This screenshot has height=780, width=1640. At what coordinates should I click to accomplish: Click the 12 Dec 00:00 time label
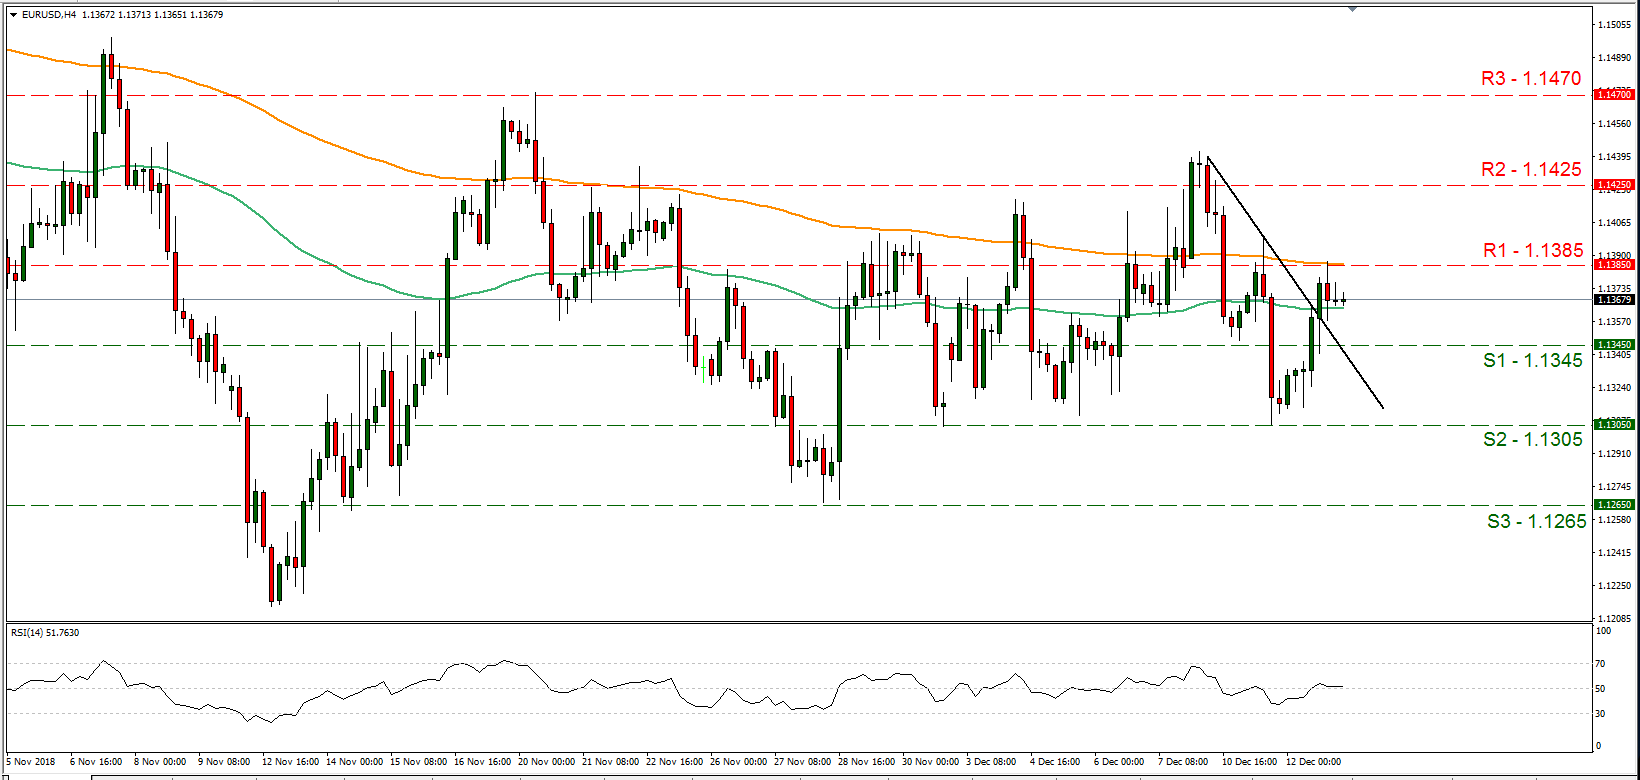1314,762
